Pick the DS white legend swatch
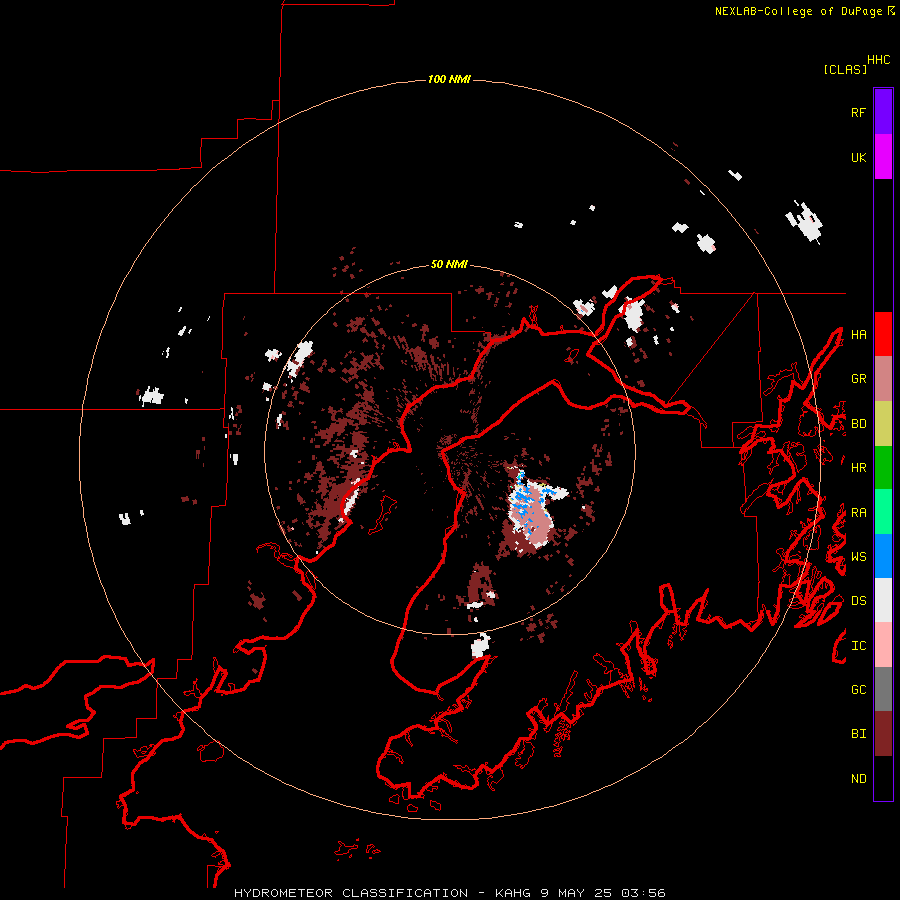 (x=883, y=600)
